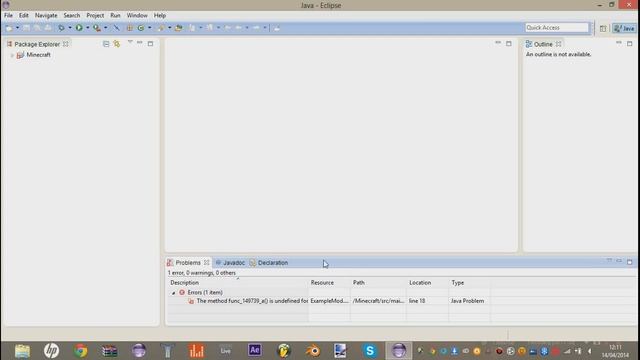Click the New file toolbar icon
The image size is (640, 360).
click(x=9, y=28)
